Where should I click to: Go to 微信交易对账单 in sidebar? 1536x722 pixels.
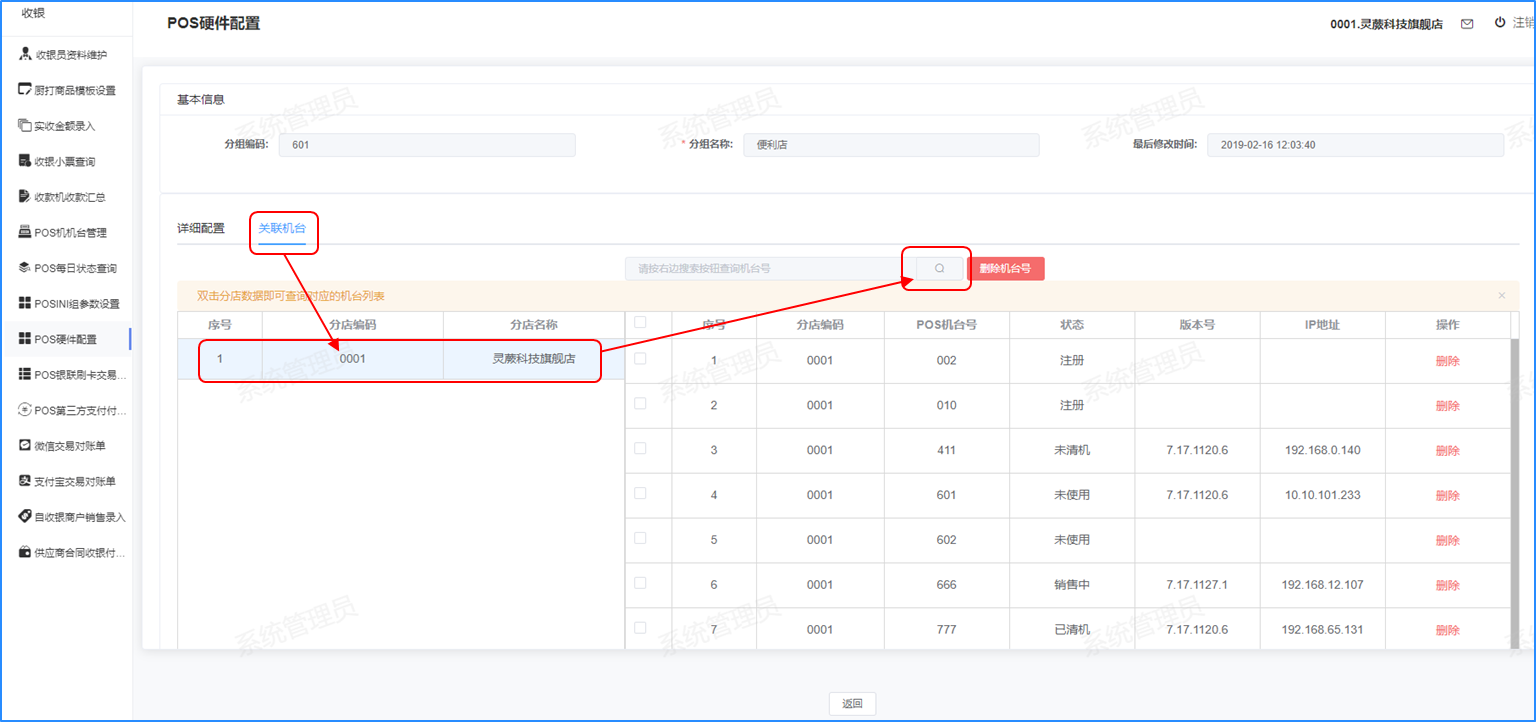(x=72, y=445)
